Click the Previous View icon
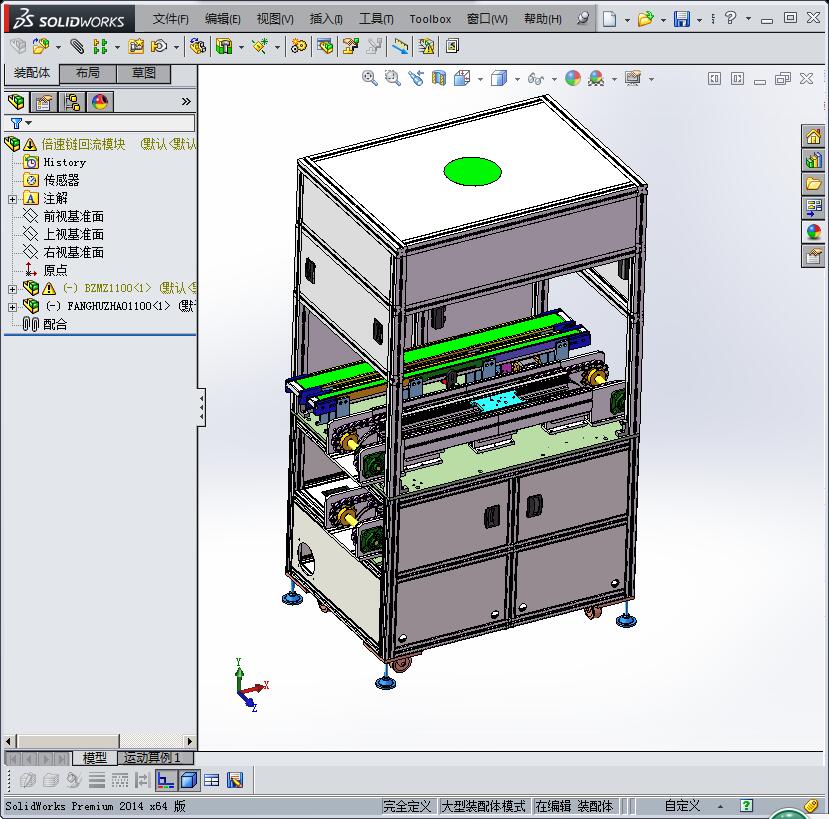829x819 pixels. click(x=416, y=78)
